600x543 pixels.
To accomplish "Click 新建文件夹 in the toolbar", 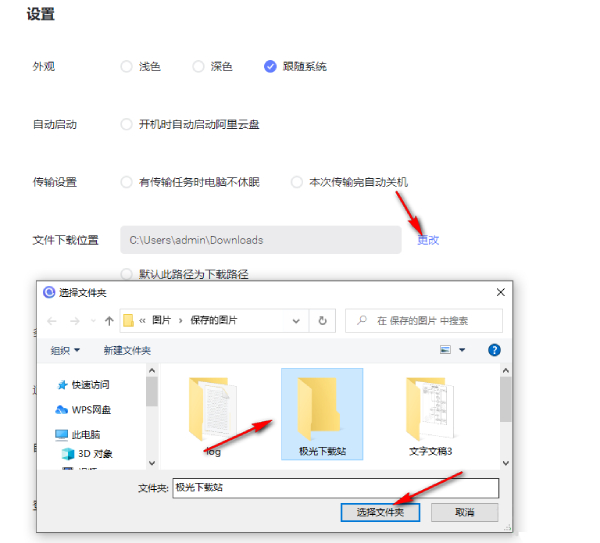I will (x=127, y=351).
